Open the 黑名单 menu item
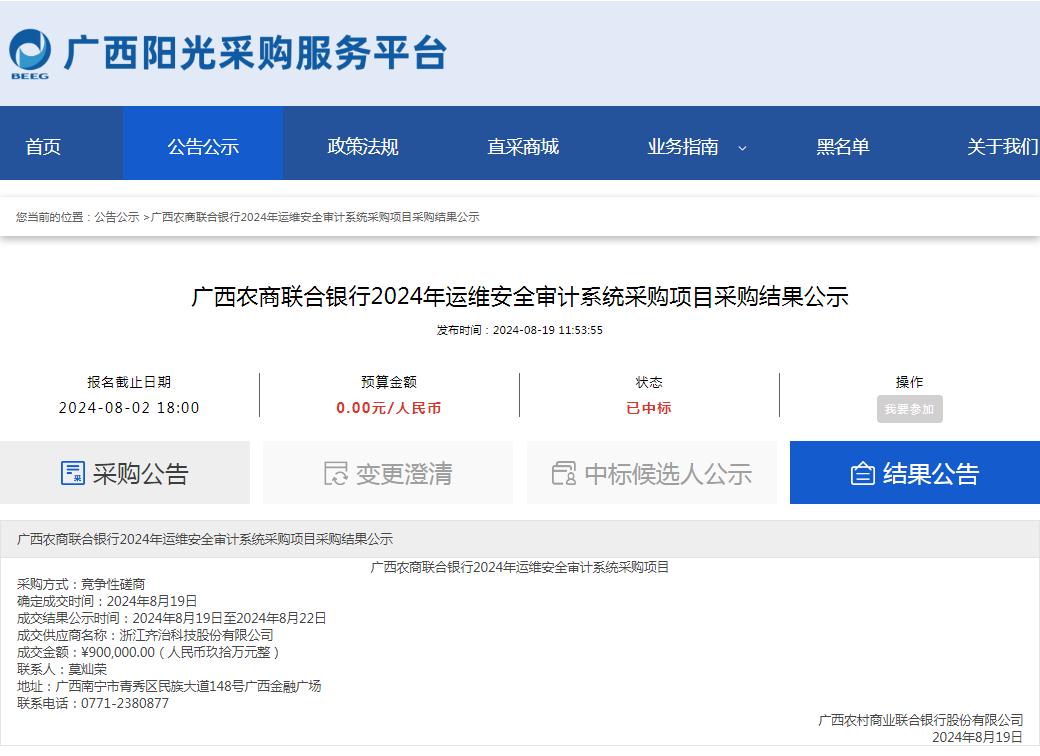The height and width of the screenshot is (756, 1040). (x=843, y=147)
